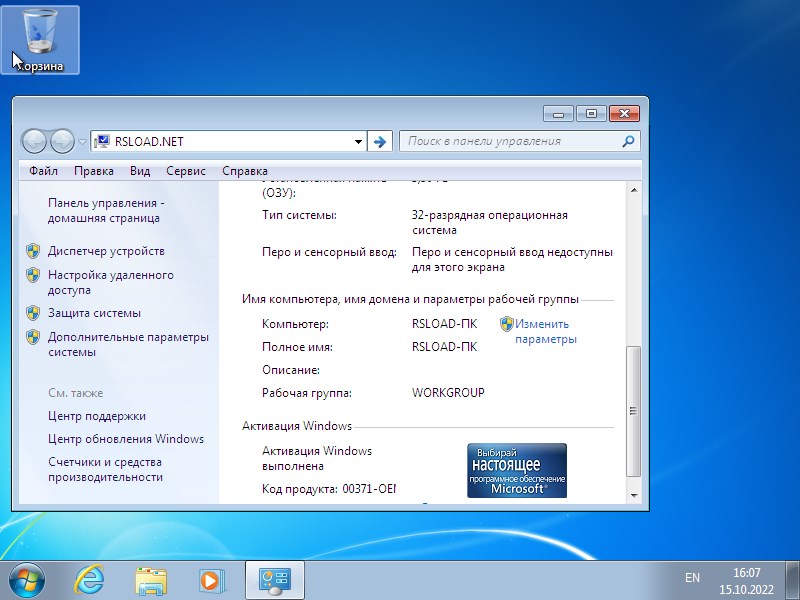The height and width of the screenshot is (600, 800).
Task: Click the Описание label
Action: [291, 370]
